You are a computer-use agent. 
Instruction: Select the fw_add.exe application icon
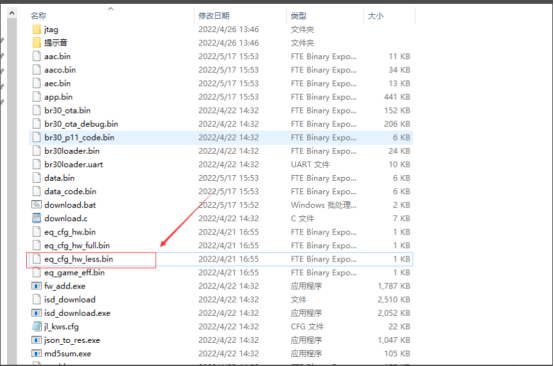36,286
